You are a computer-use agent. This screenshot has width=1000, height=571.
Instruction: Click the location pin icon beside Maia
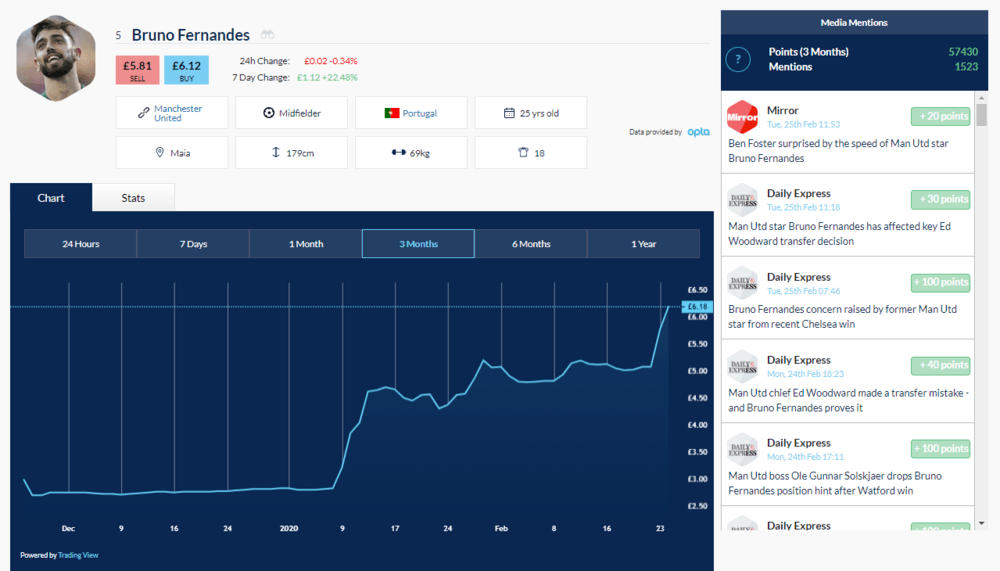pyautogui.click(x=159, y=152)
